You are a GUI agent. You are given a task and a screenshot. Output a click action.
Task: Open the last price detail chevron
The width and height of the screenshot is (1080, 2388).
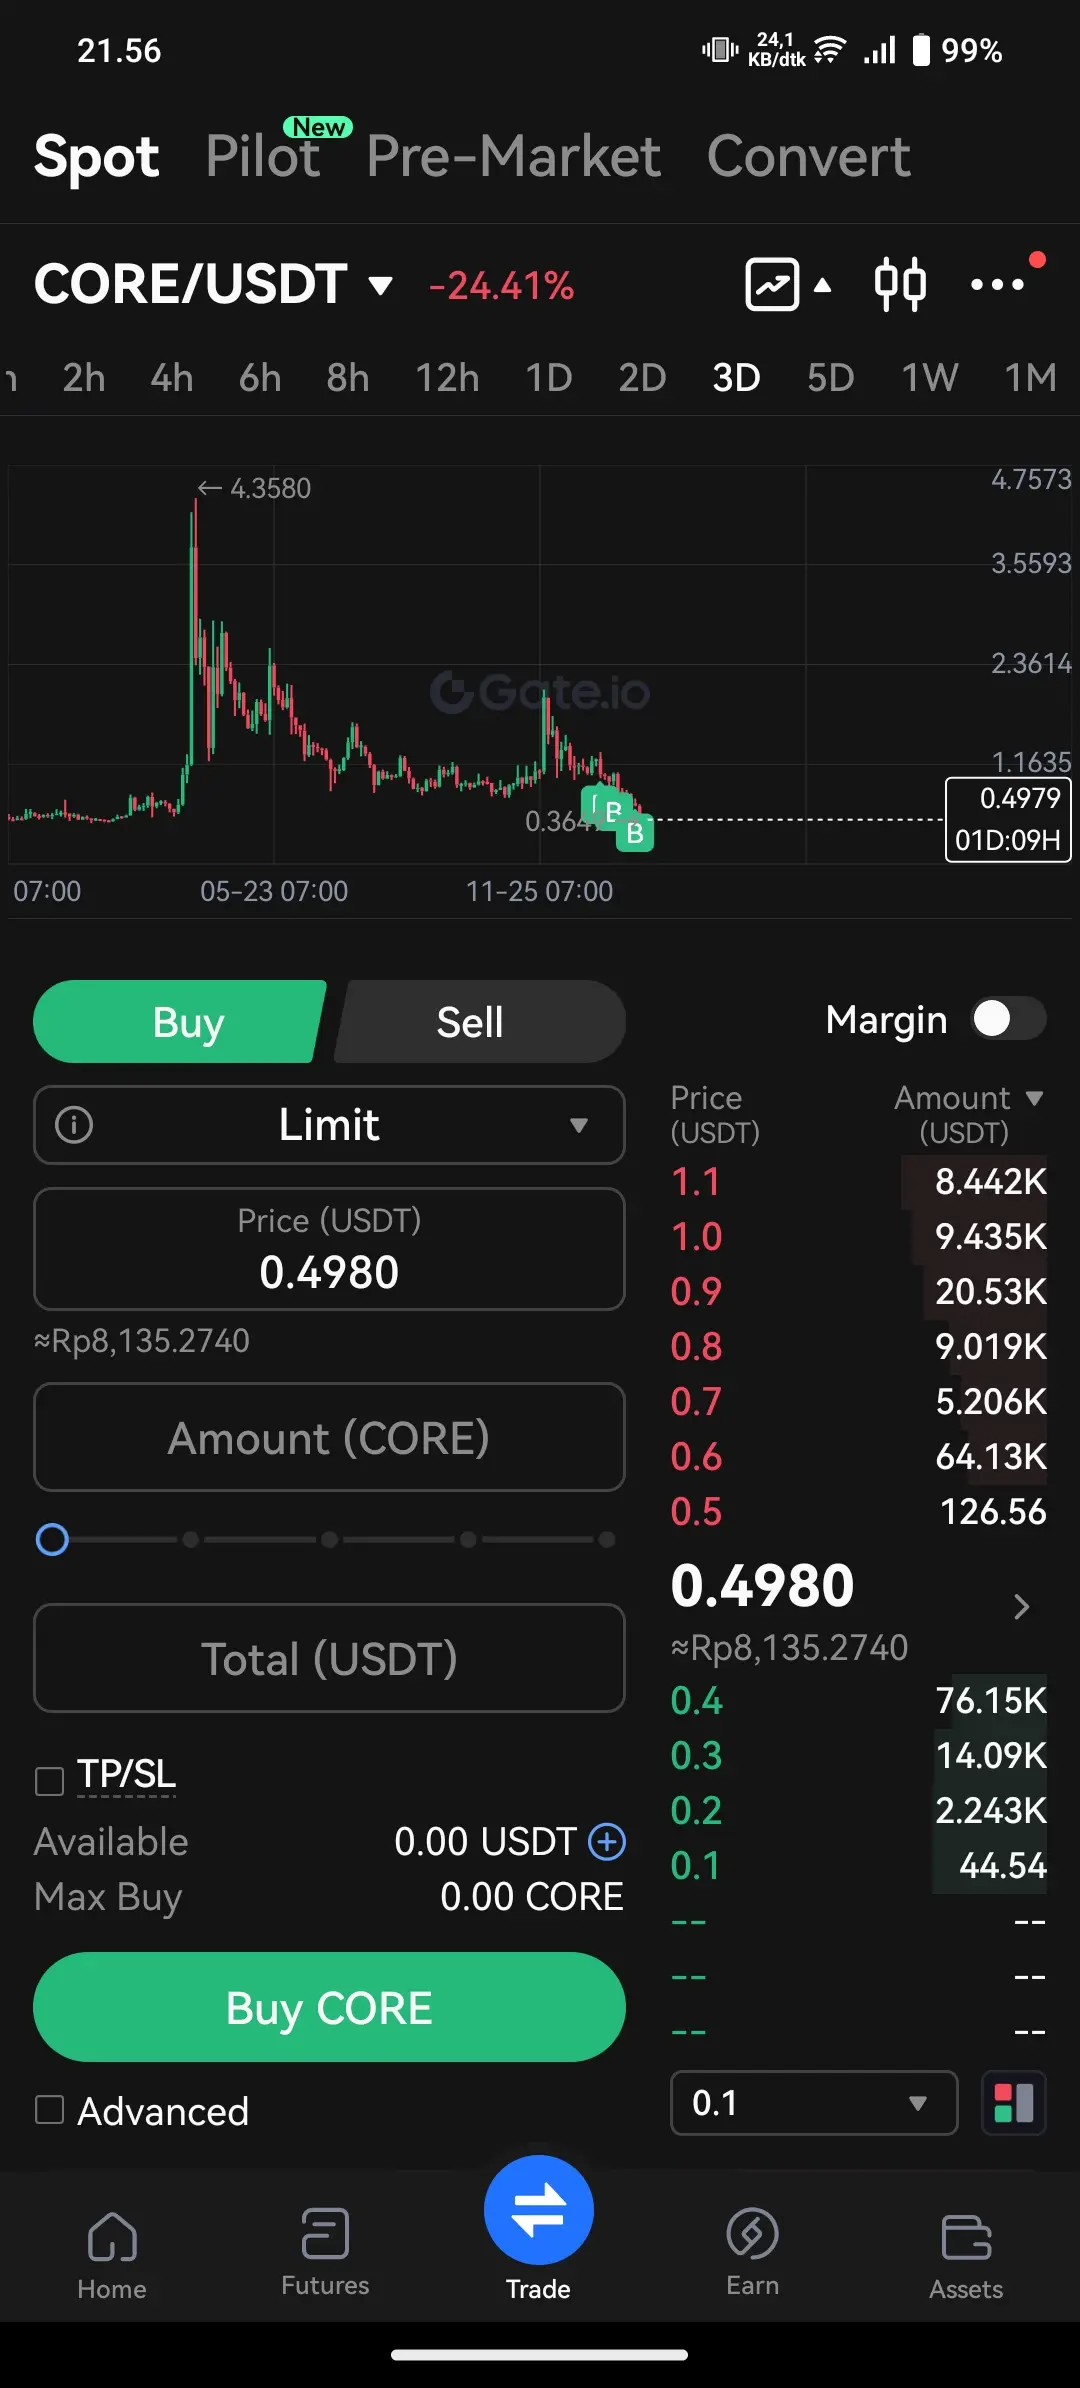tap(1021, 1607)
